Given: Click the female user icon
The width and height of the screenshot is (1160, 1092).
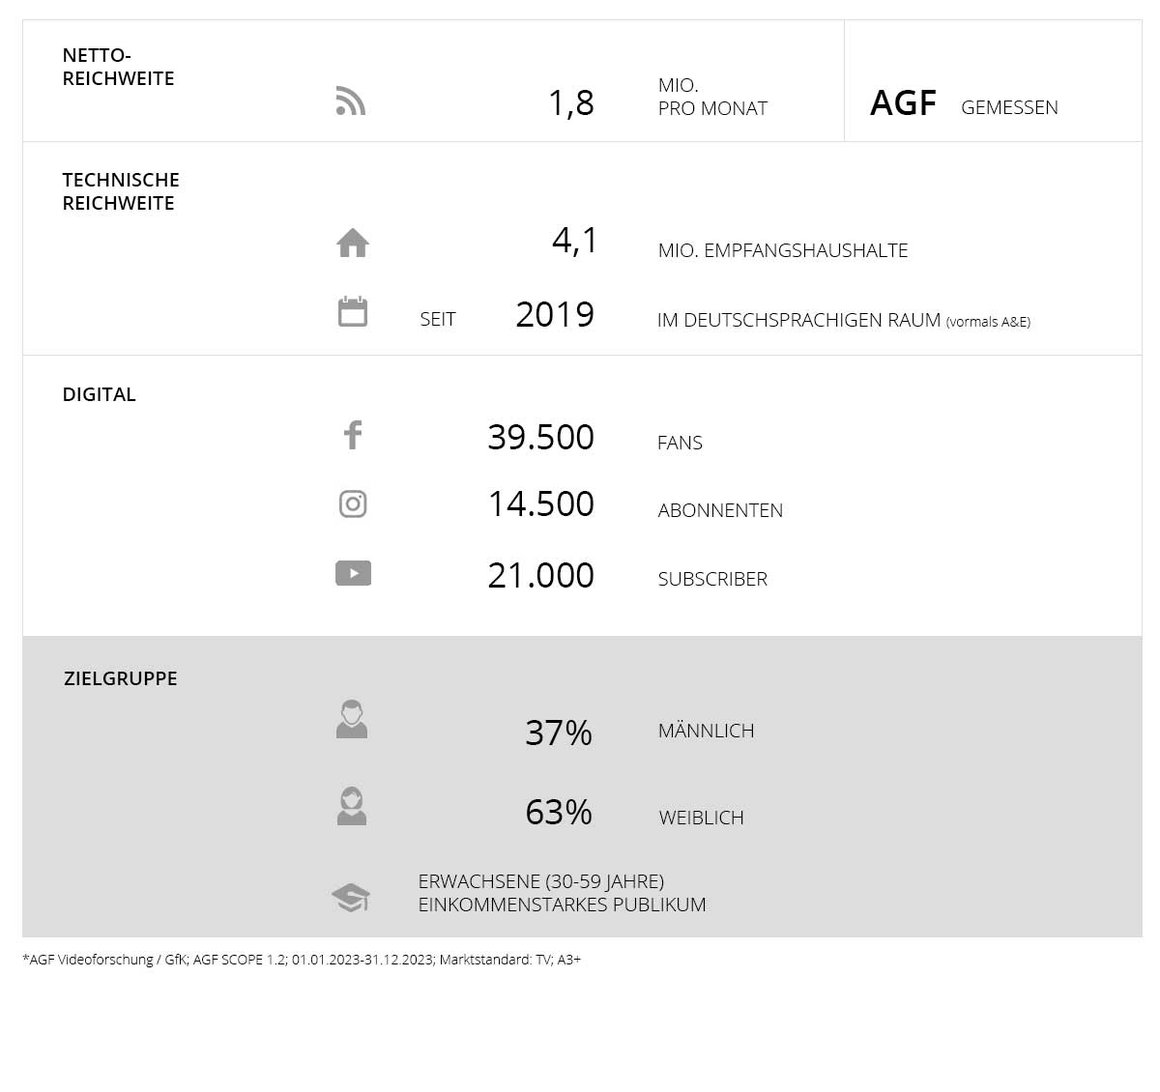Looking at the screenshot, I should tap(351, 806).
